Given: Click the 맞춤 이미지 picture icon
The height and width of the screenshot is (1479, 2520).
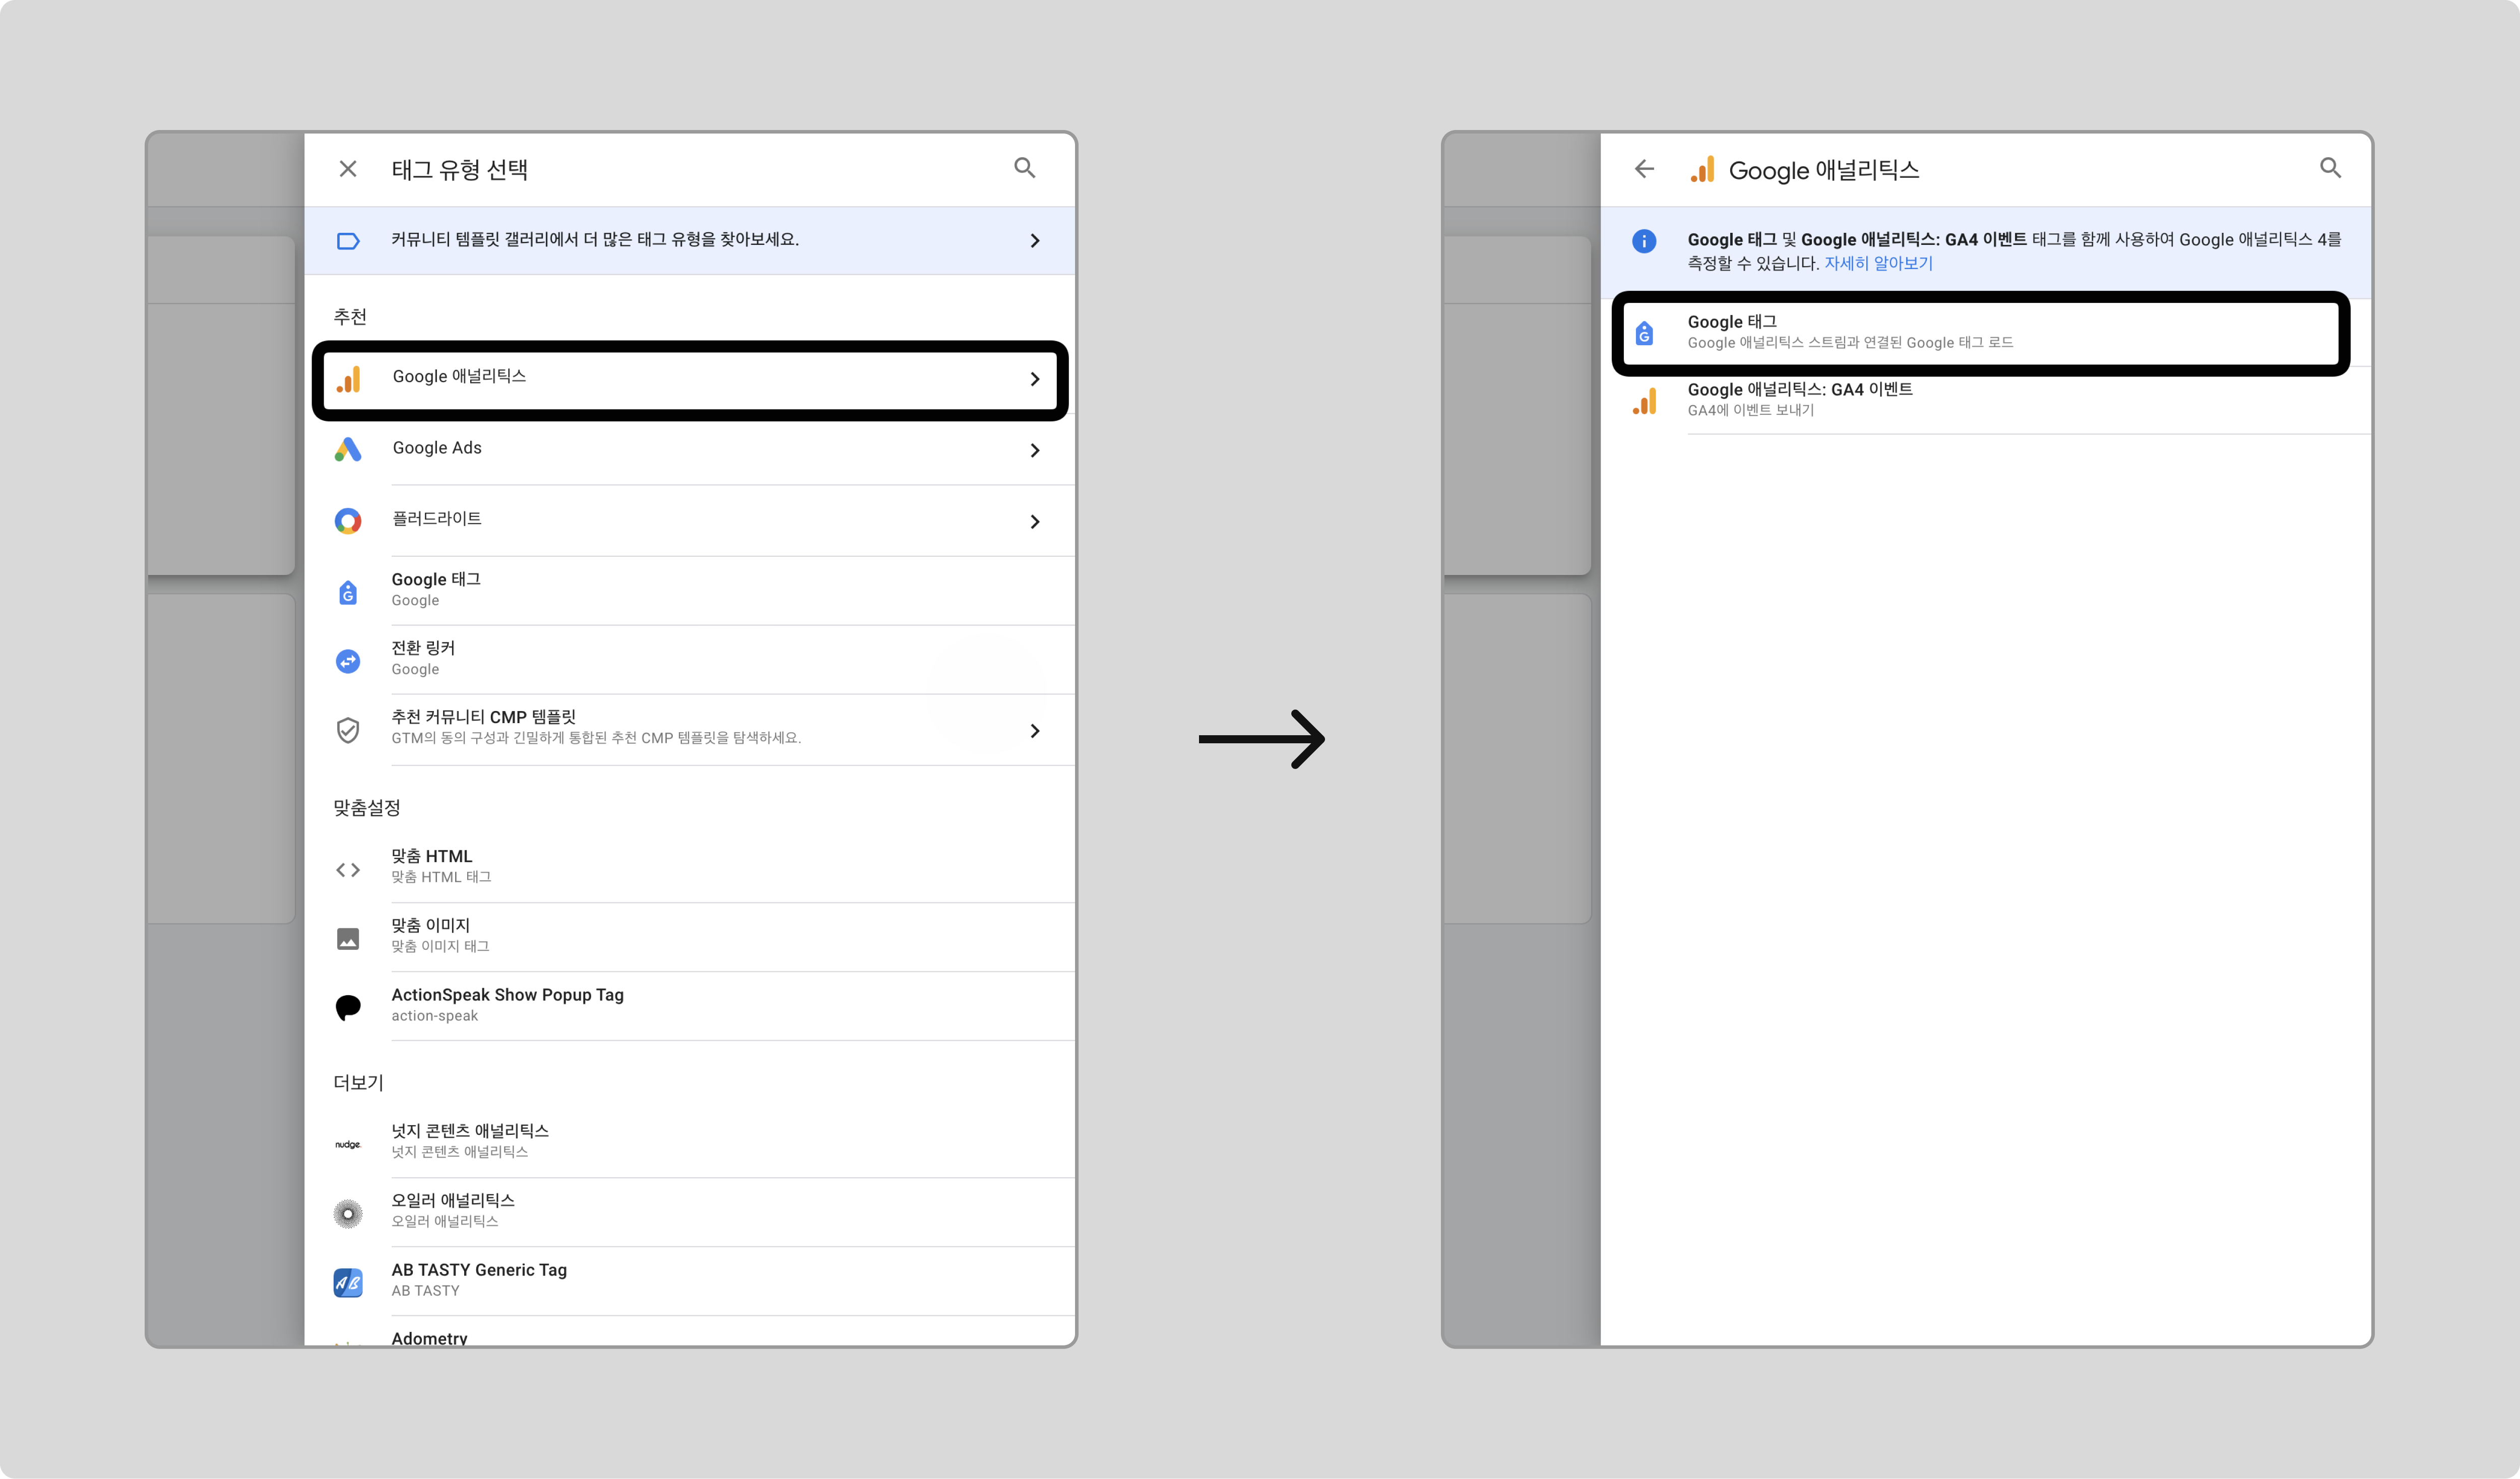Looking at the screenshot, I should (x=348, y=939).
